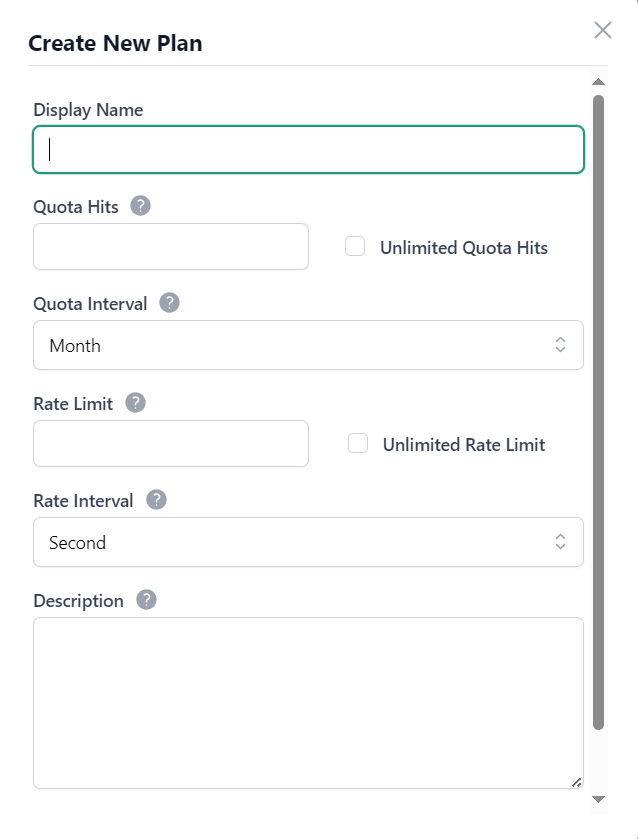Click the help icon next to Description
This screenshot has height=839, width=638.
(x=145, y=600)
